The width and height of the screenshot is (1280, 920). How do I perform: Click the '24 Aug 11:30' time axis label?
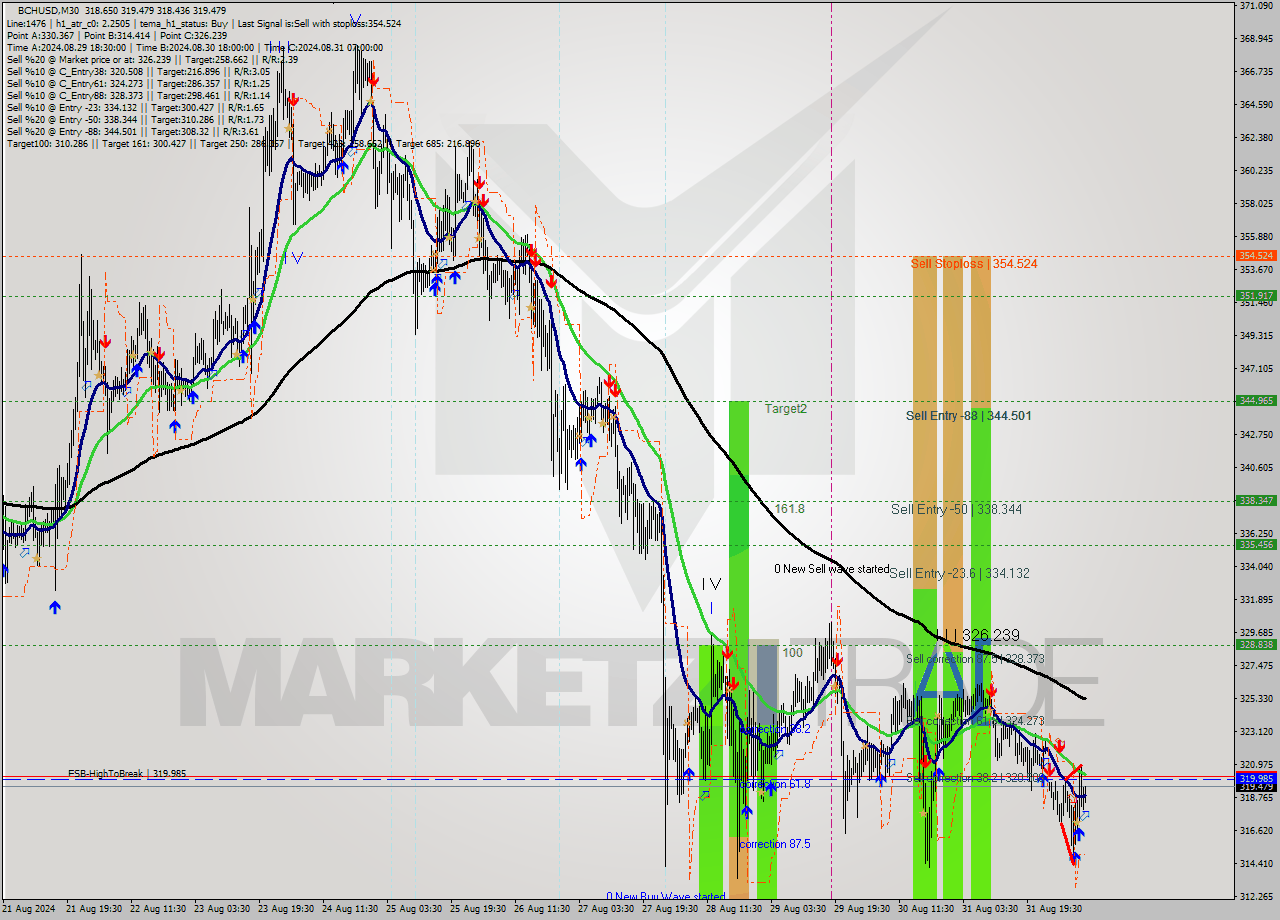(x=350, y=909)
